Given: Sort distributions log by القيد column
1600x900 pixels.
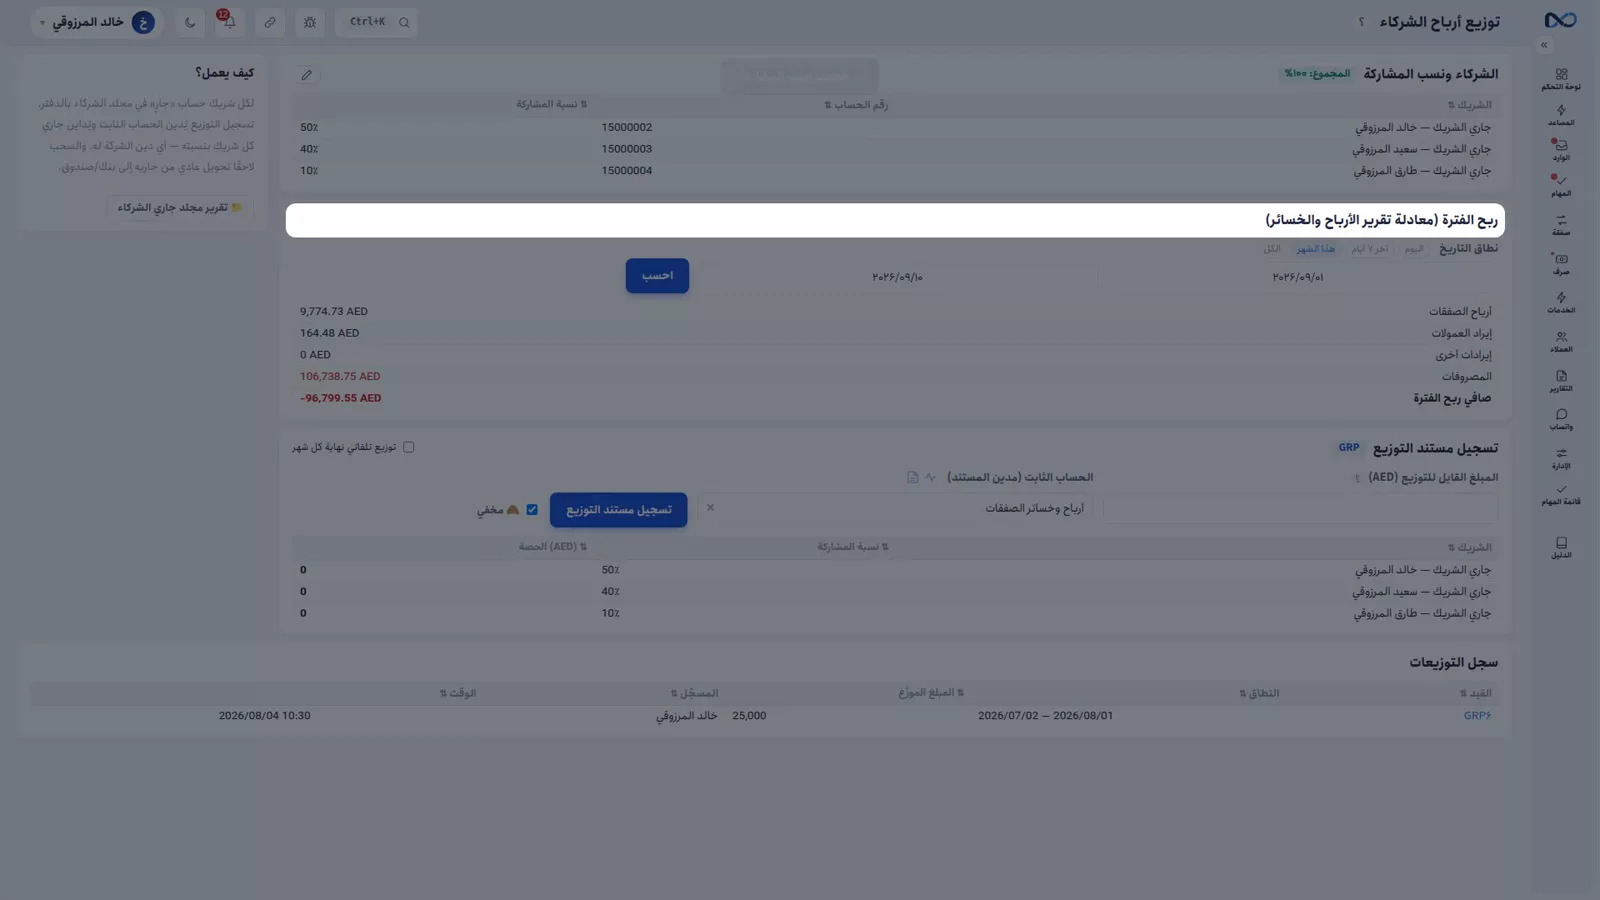Looking at the screenshot, I should pyautogui.click(x=1475, y=693).
